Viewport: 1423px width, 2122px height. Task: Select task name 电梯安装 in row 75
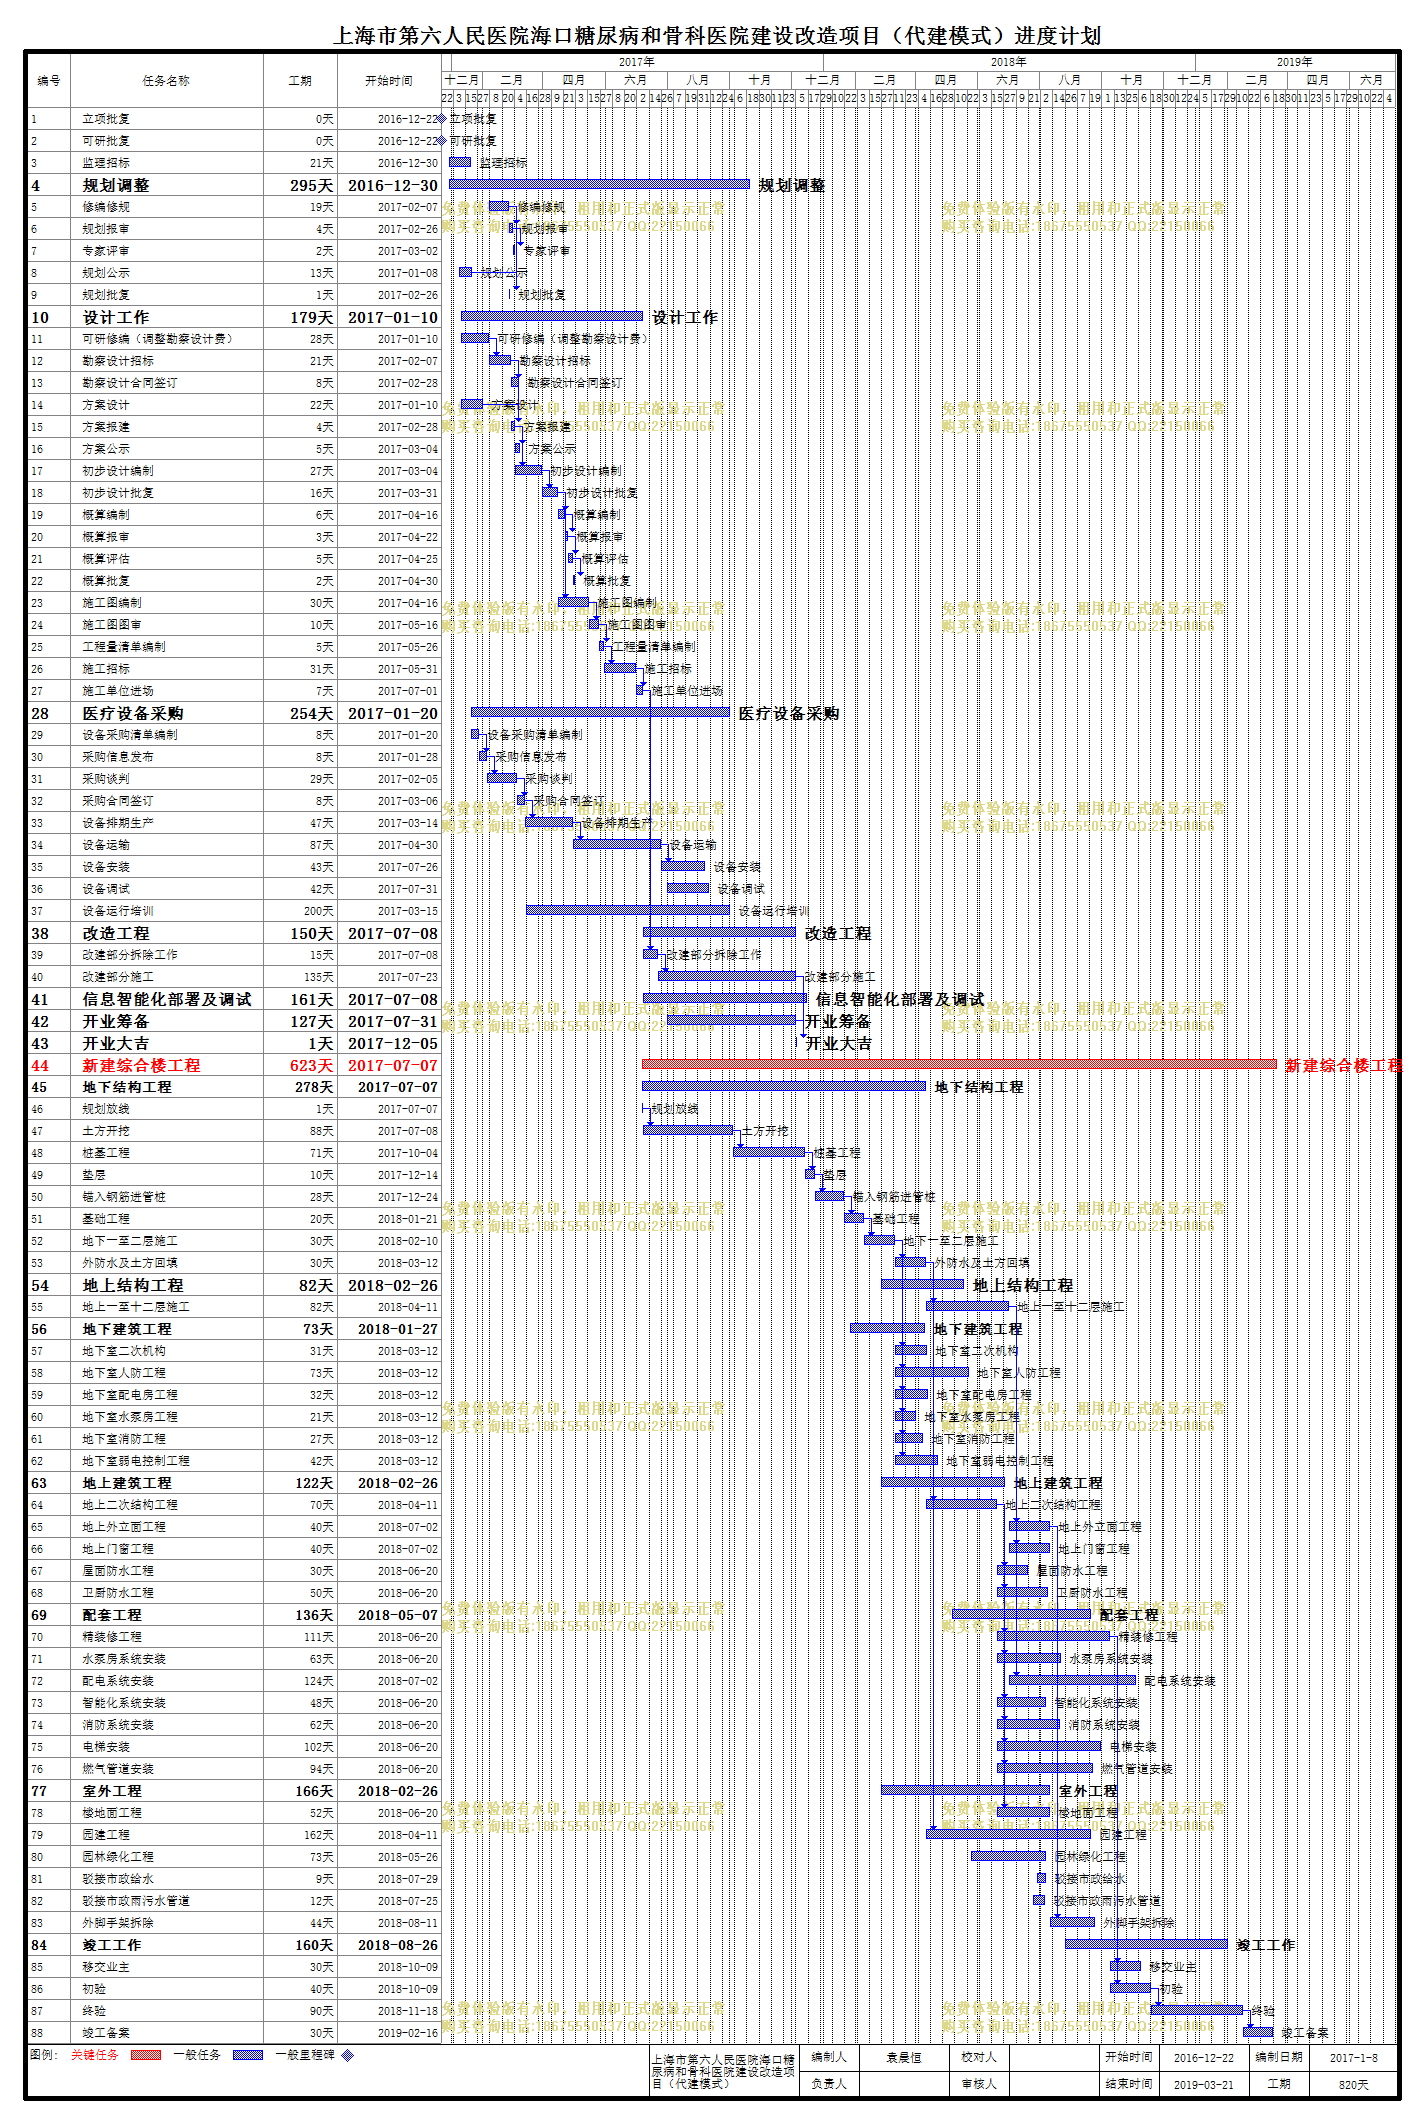point(106,1747)
